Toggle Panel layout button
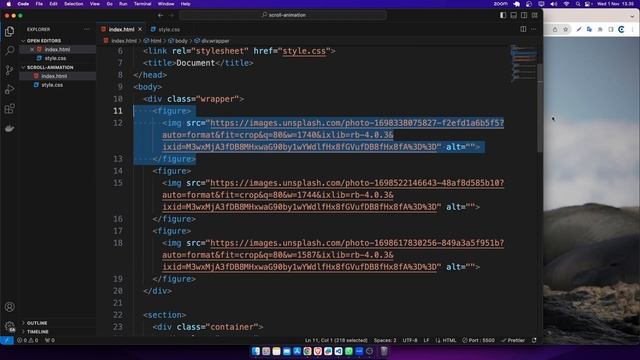 513,15
